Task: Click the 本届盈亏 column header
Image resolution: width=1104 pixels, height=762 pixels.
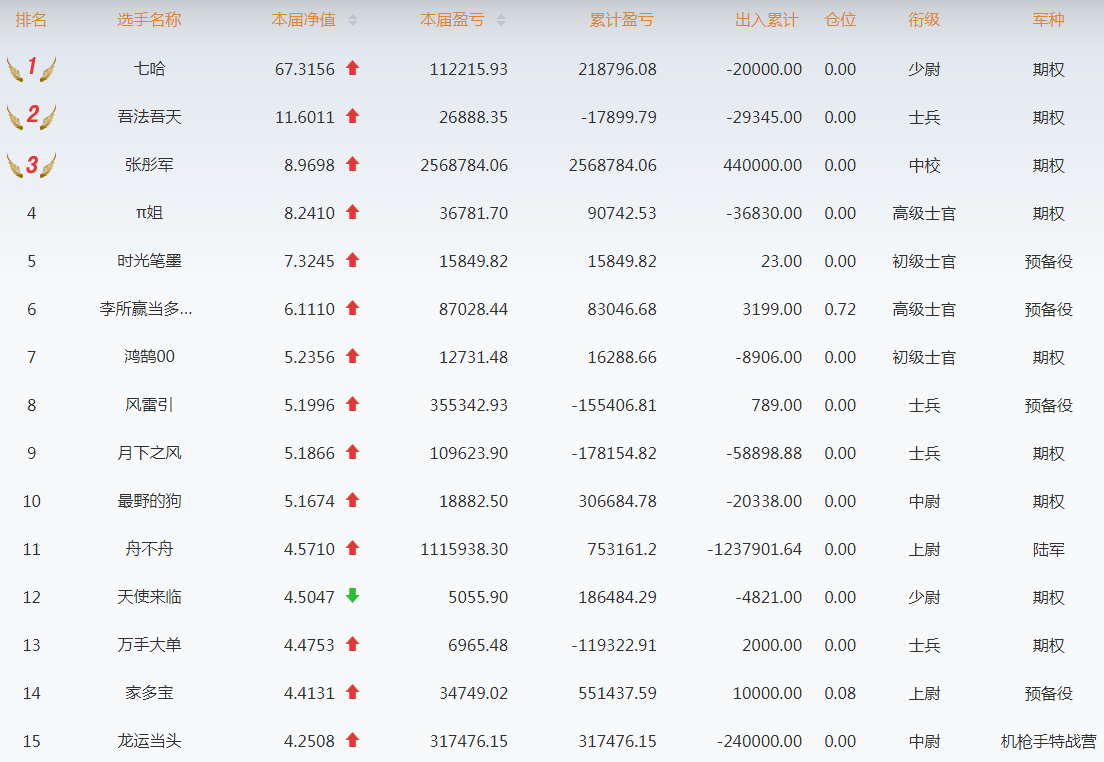Action: [452, 20]
